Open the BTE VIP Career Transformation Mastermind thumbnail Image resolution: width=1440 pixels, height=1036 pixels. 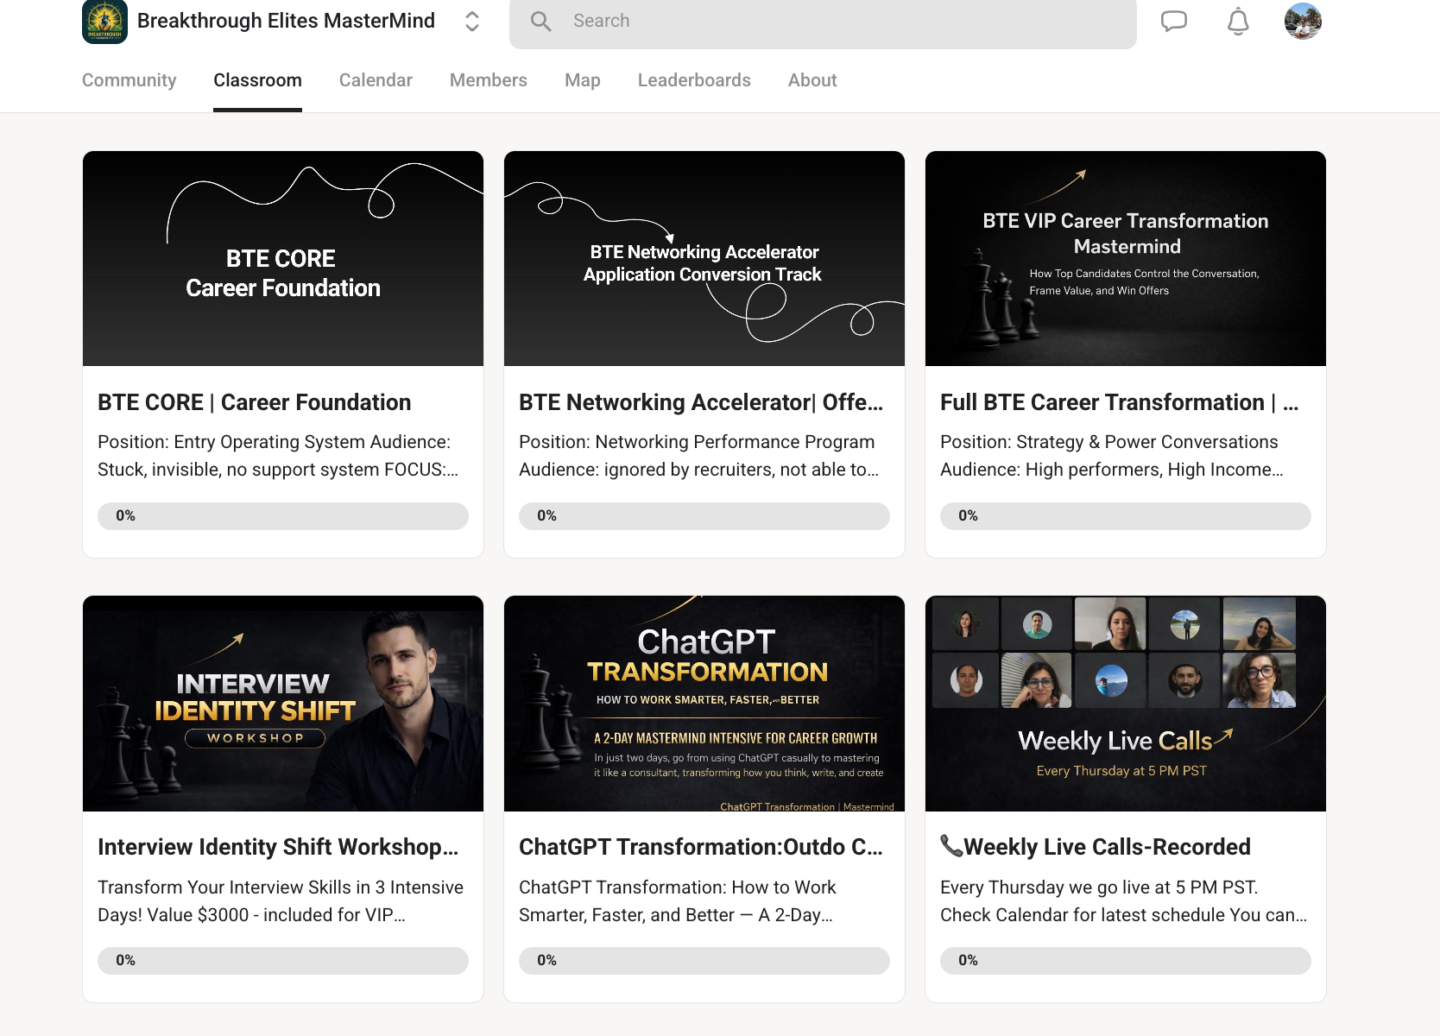click(1125, 259)
